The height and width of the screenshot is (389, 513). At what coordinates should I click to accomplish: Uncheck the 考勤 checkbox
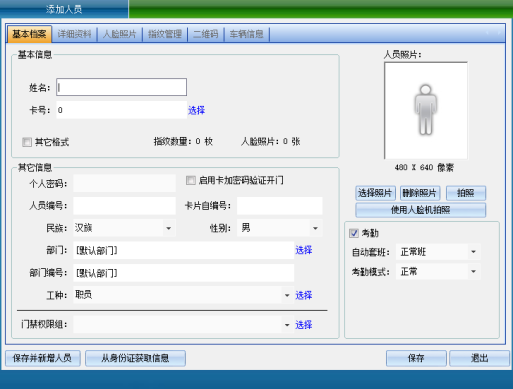[354, 233]
